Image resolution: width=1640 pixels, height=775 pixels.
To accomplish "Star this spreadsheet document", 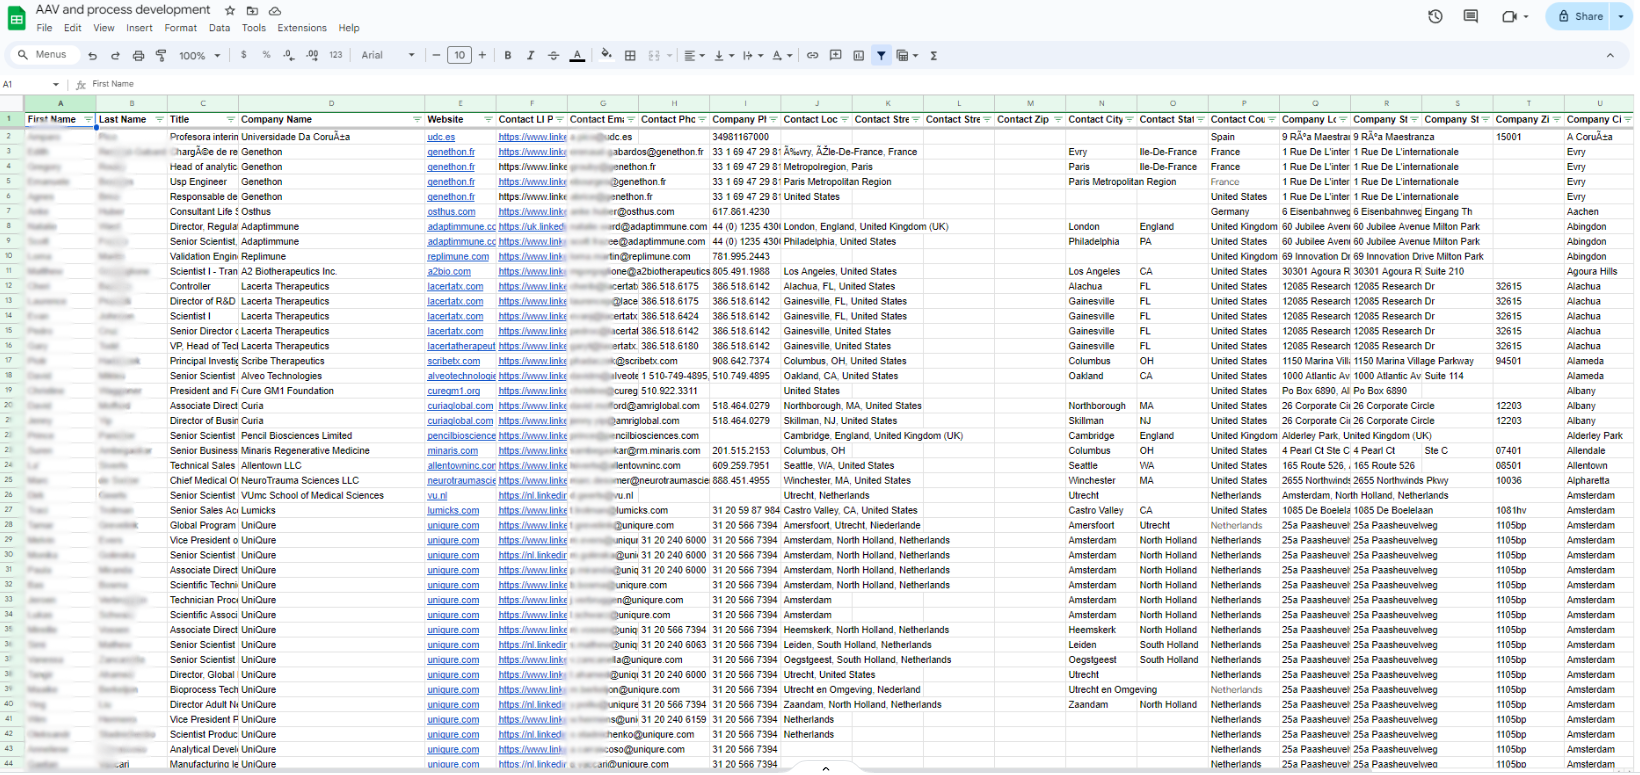I will click(230, 10).
